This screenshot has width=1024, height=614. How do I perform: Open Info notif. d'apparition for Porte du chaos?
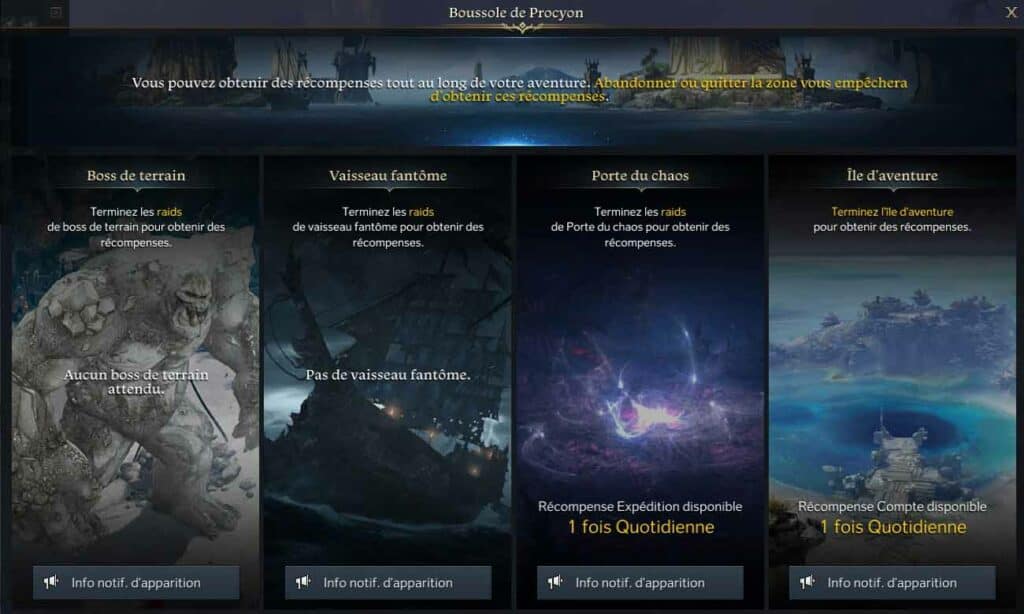coord(640,582)
